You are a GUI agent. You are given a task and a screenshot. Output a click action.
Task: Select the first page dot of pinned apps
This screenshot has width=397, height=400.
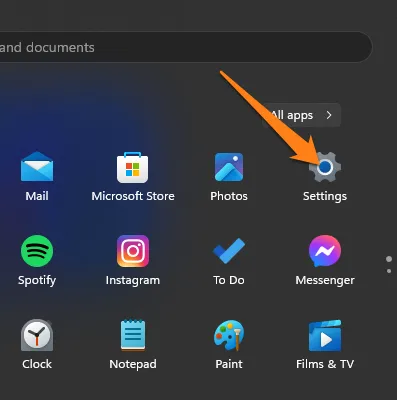(x=389, y=259)
